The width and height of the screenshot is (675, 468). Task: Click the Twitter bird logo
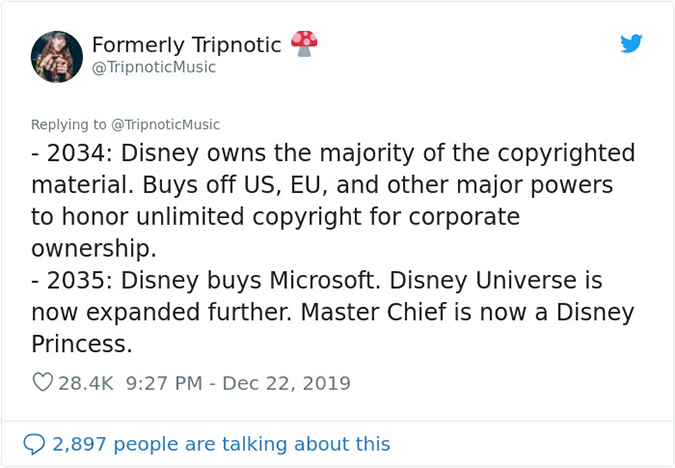pyautogui.click(x=630, y=44)
